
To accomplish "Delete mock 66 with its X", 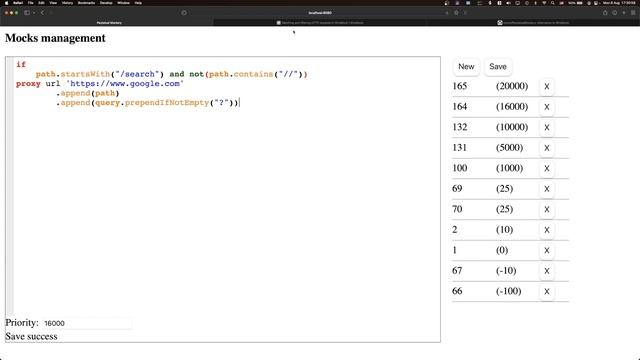I will (x=547, y=291).
